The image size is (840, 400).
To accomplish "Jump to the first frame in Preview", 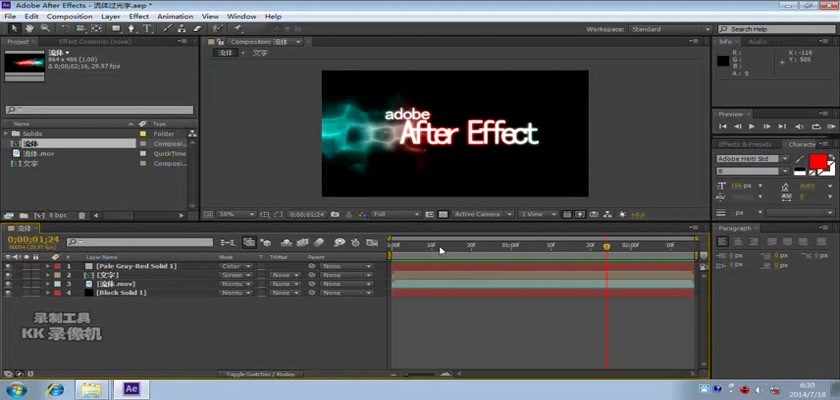I will (x=723, y=126).
